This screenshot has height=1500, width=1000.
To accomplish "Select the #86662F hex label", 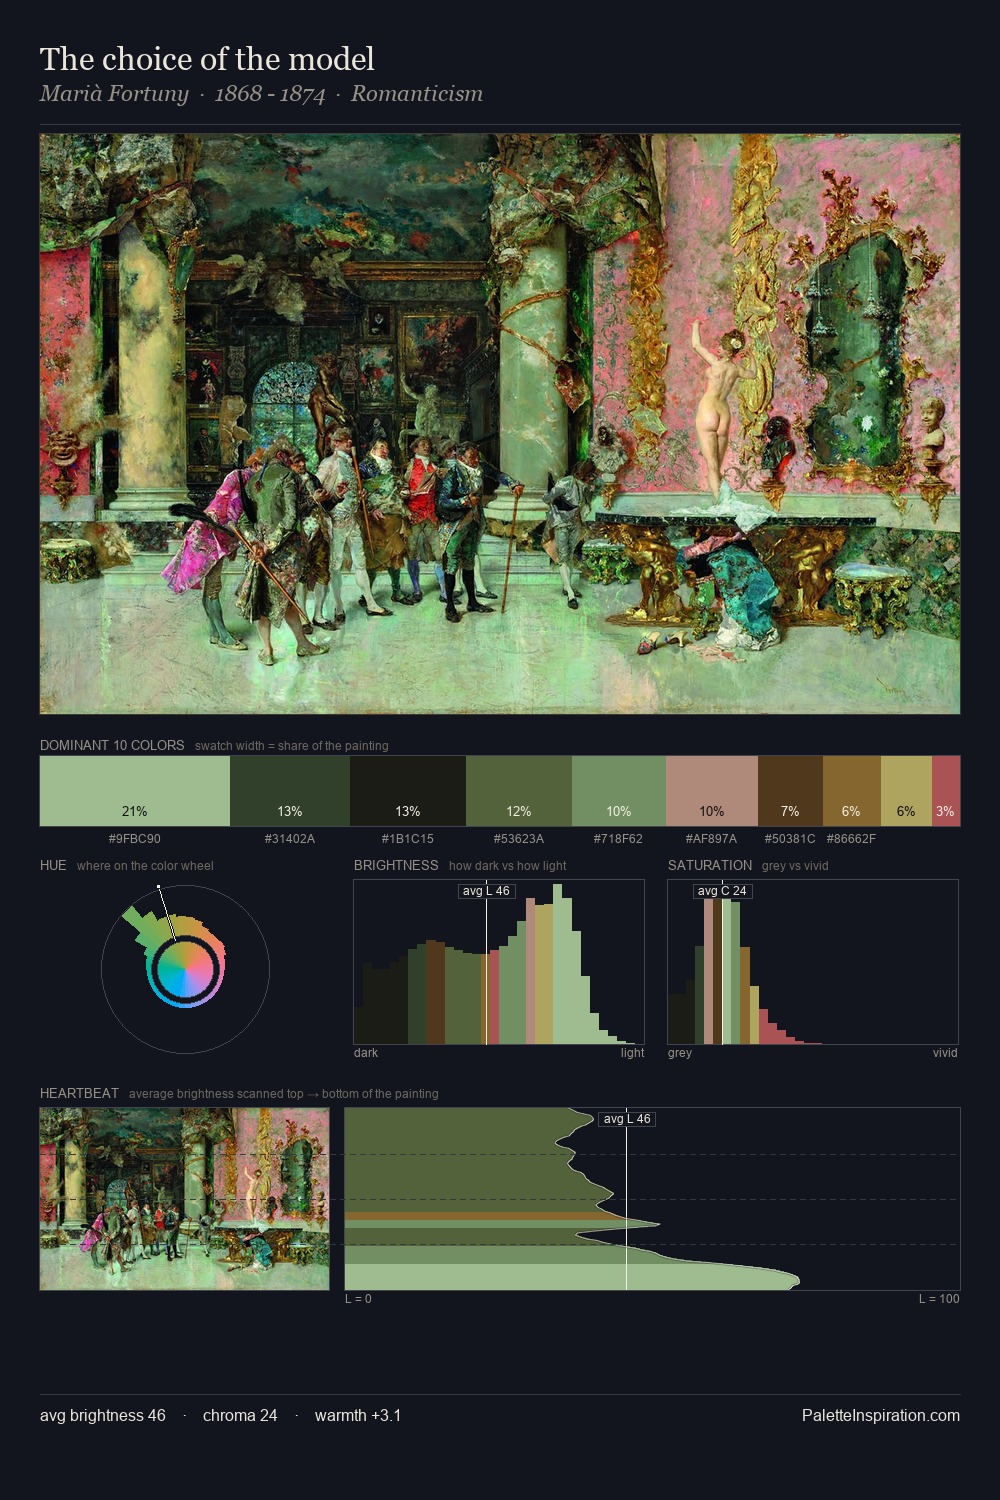I will pyautogui.click(x=852, y=839).
